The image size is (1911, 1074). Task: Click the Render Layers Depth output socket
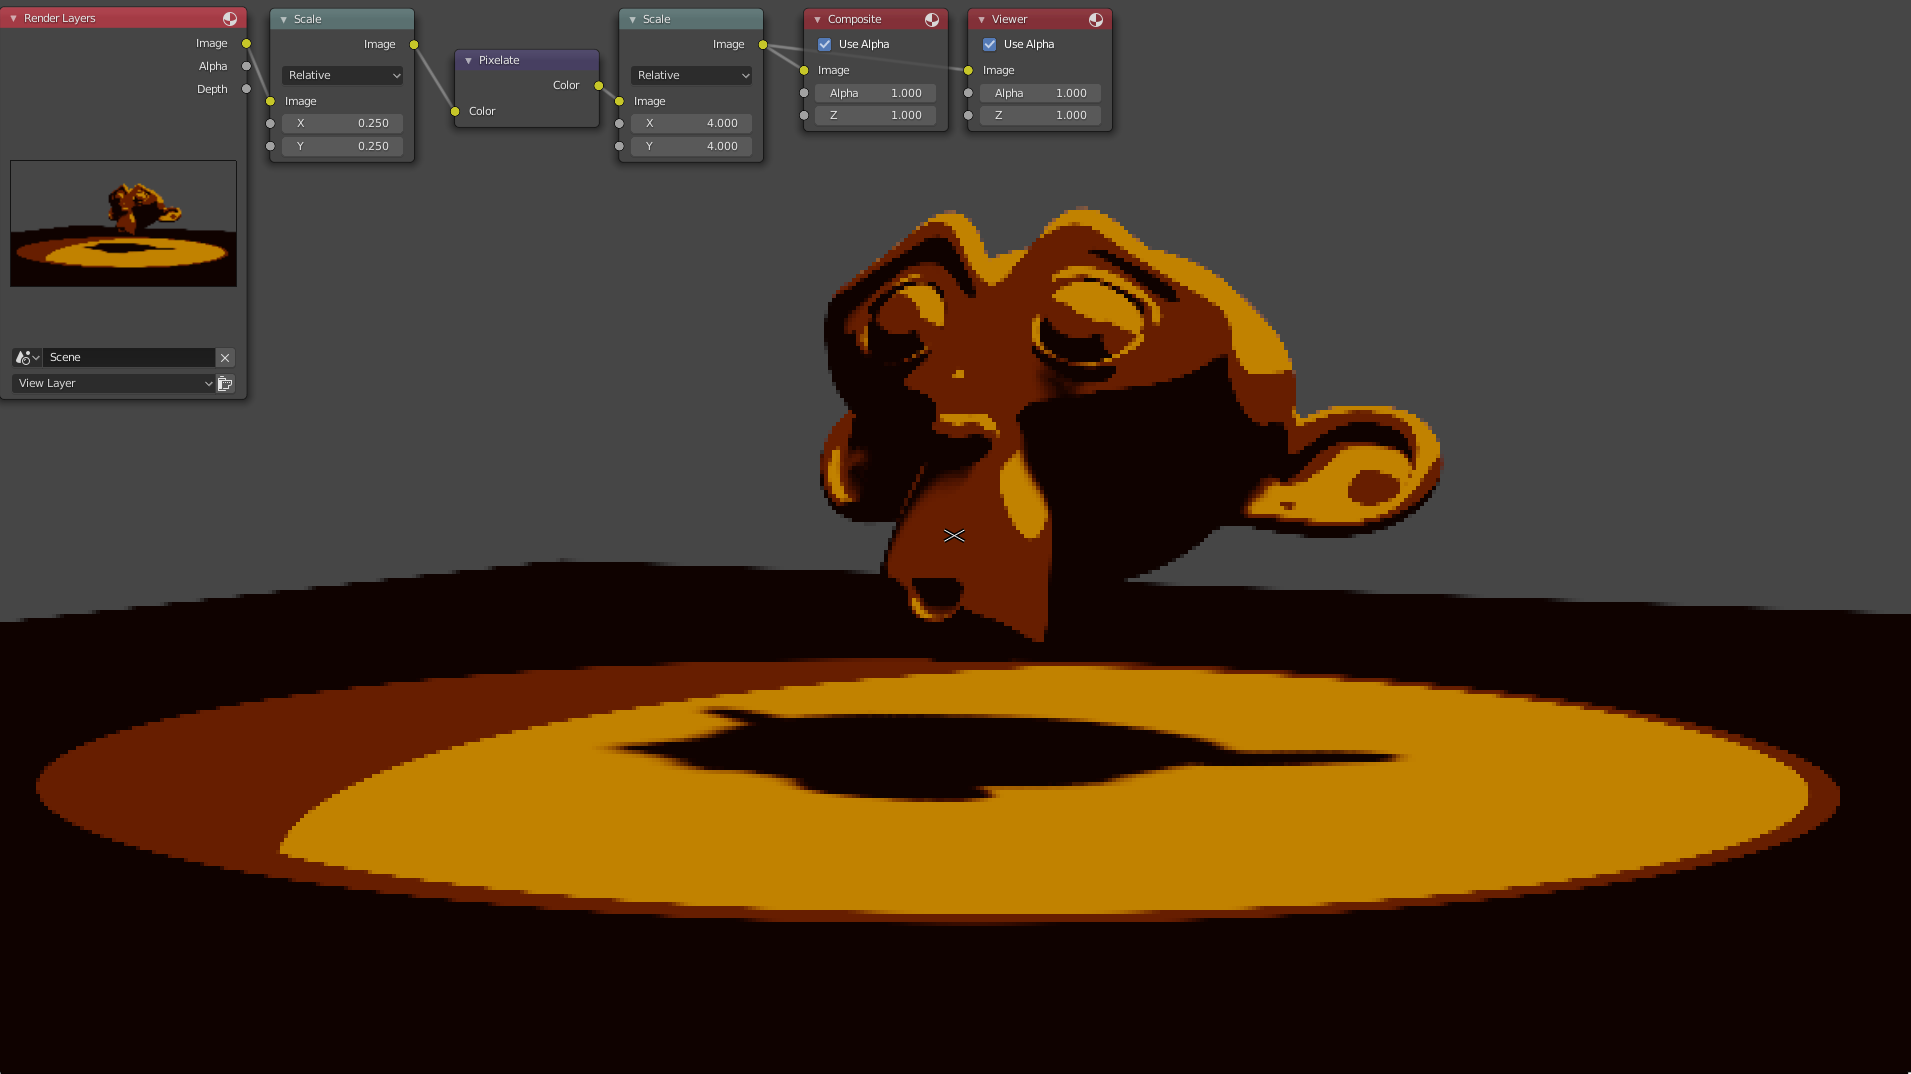coord(246,89)
